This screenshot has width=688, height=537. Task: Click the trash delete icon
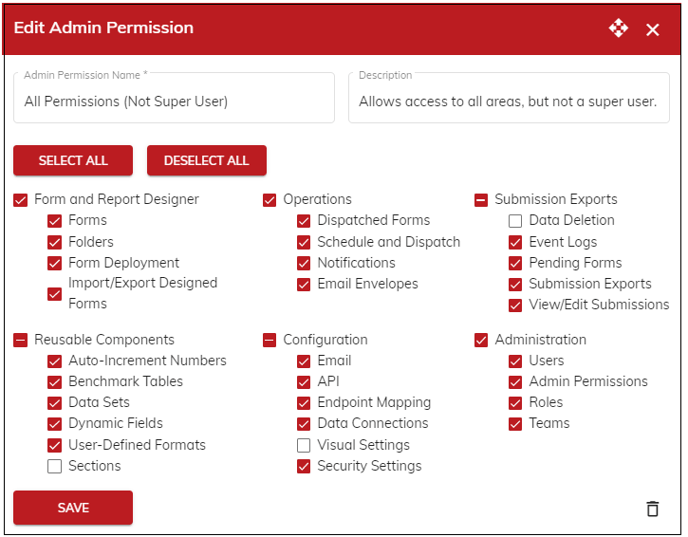(x=653, y=509)
